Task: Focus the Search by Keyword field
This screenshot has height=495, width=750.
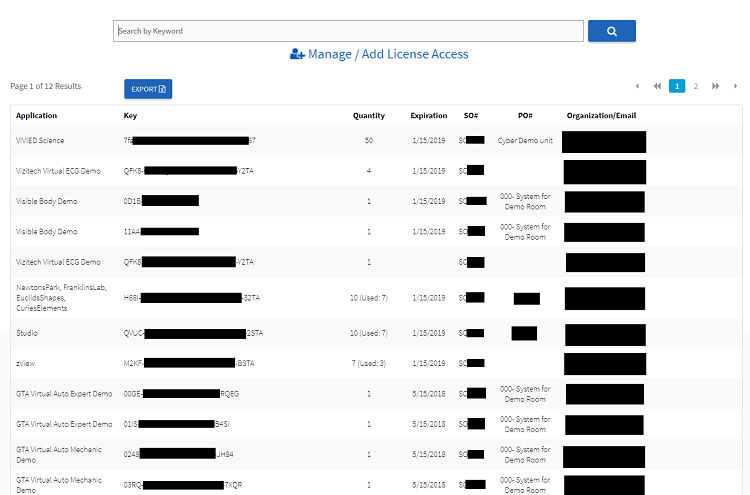Action: 348,31
